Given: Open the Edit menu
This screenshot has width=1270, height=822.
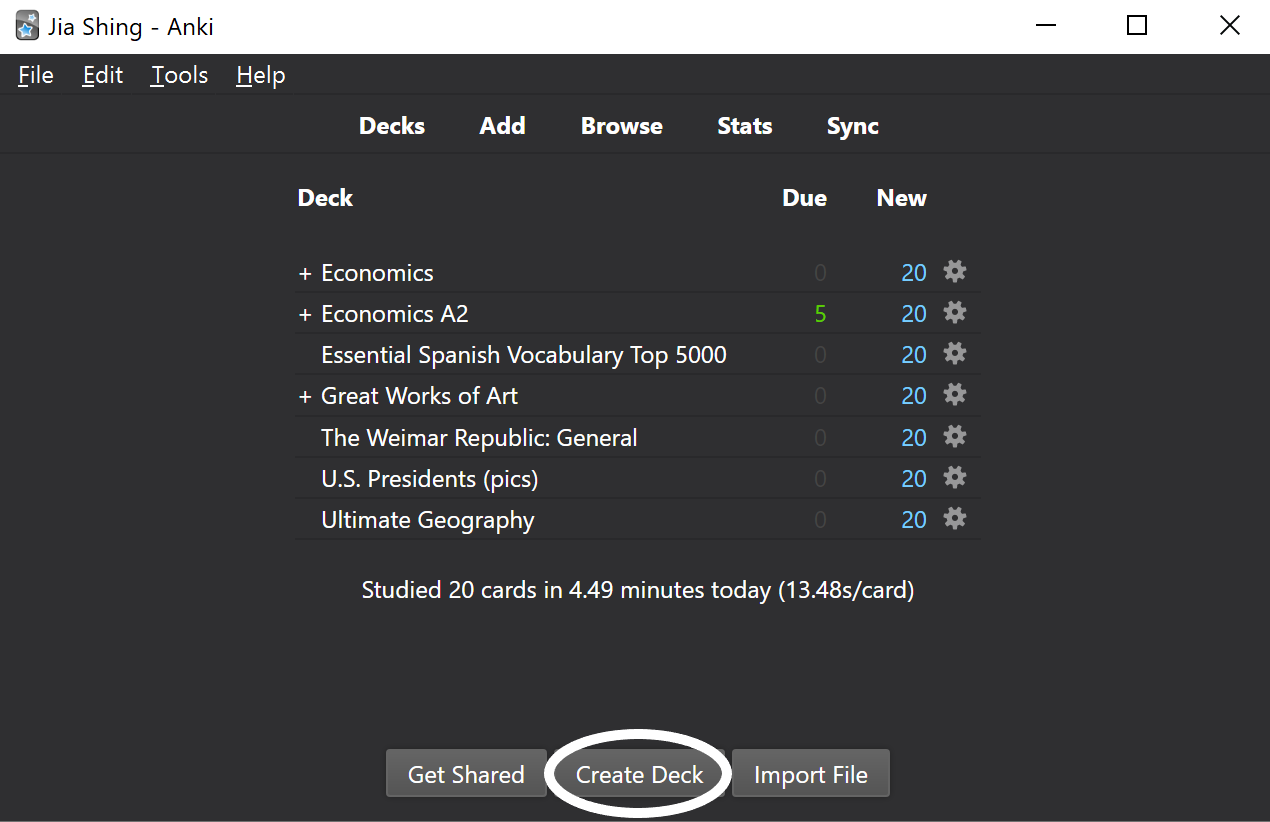Looking at the screenshot, I should 103,75.
